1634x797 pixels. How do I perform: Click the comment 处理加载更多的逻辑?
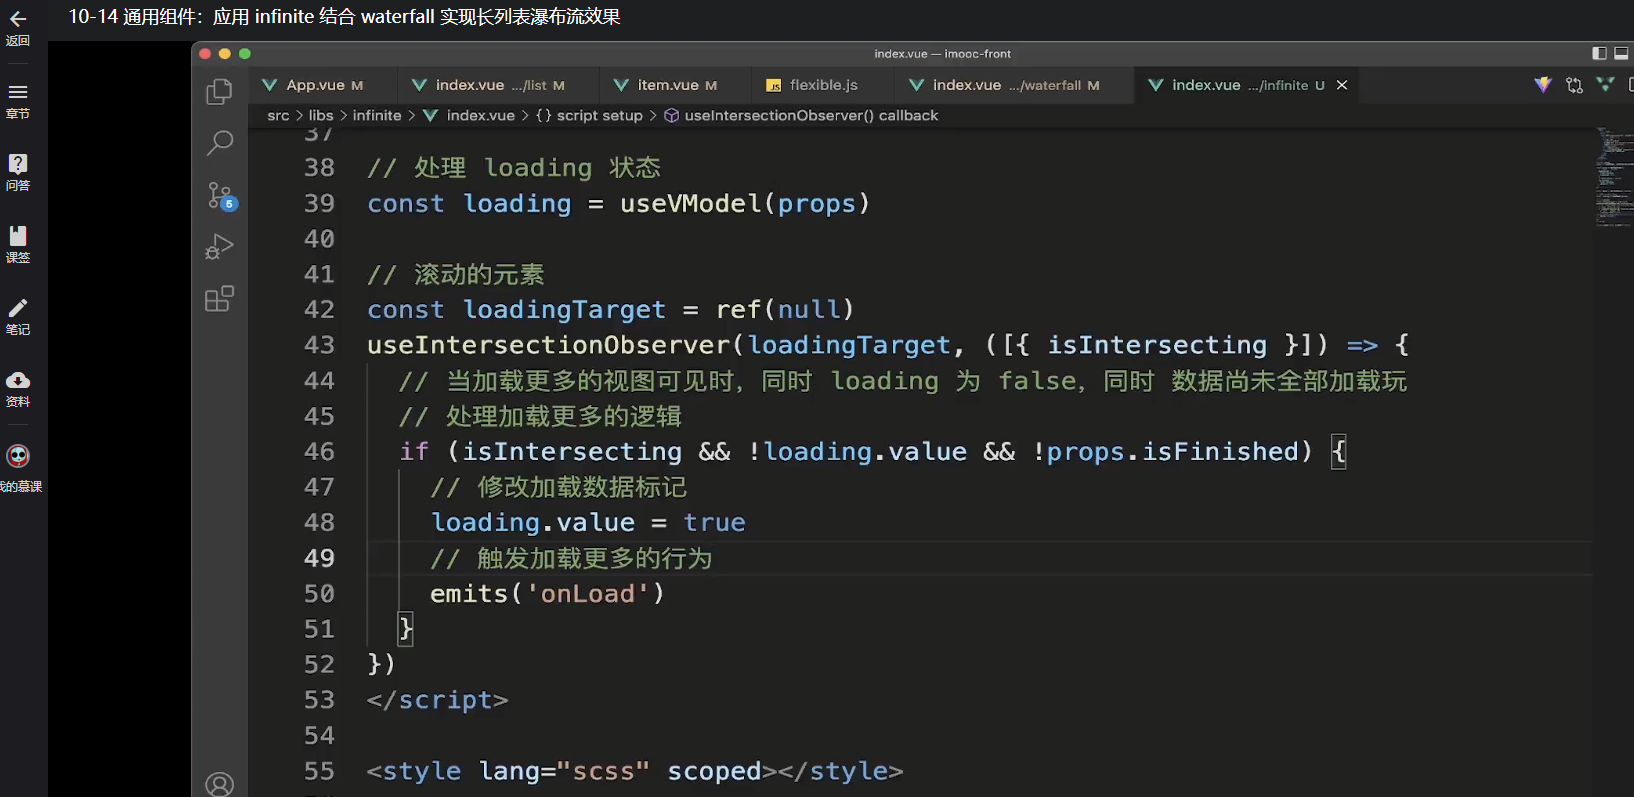(540, 416)
